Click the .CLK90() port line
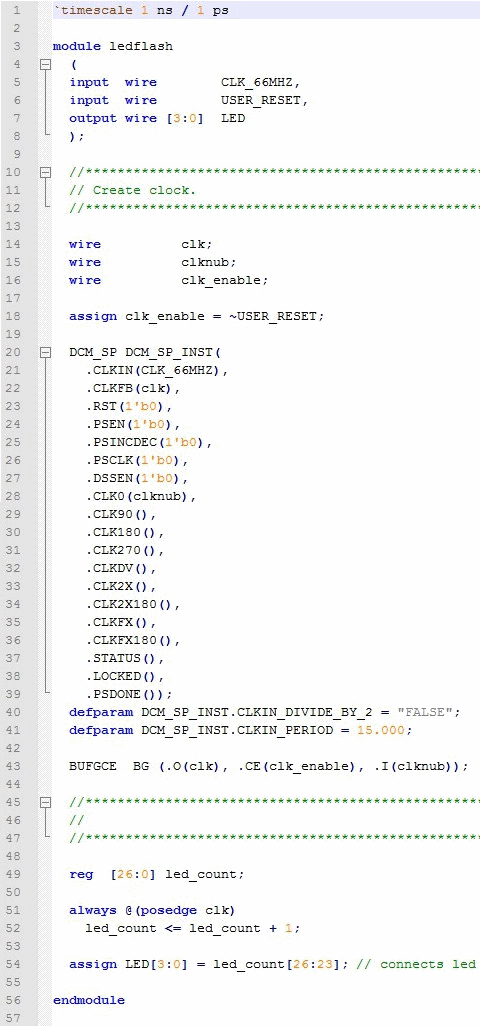The width and height of the screenshot is (480, 1026). tap(121, 514)
